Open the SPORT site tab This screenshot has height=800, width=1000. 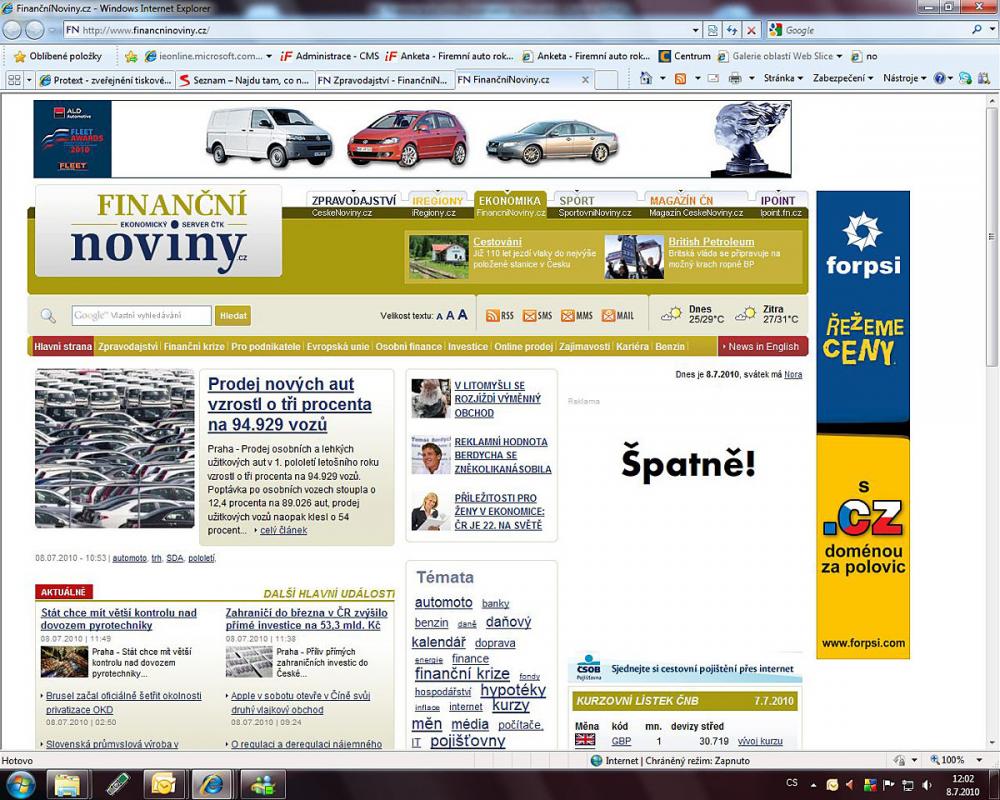577,200
